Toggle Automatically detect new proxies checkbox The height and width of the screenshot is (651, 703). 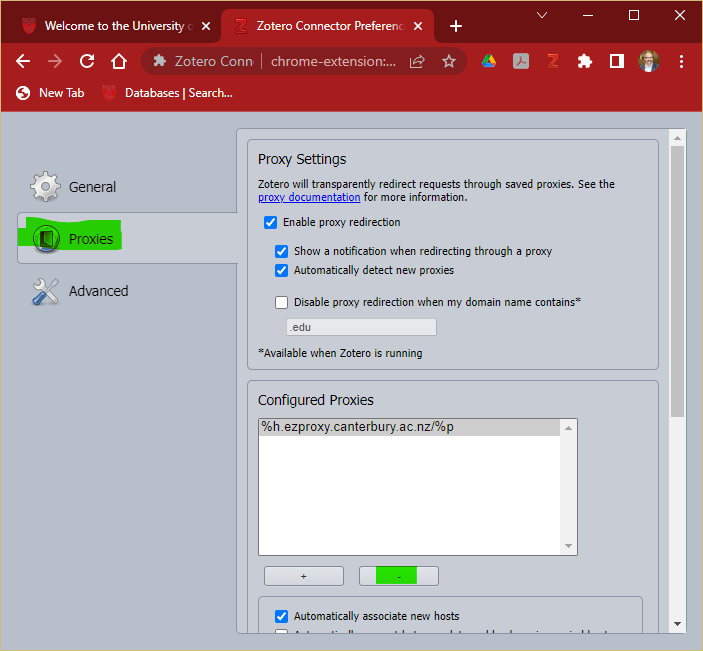point(282,270)
